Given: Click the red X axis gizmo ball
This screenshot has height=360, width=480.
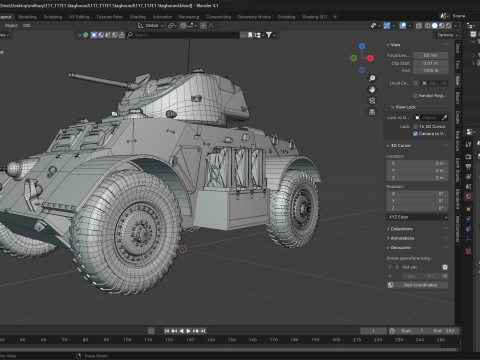Looking at the screenshot, I should click(x=370, y=58).
